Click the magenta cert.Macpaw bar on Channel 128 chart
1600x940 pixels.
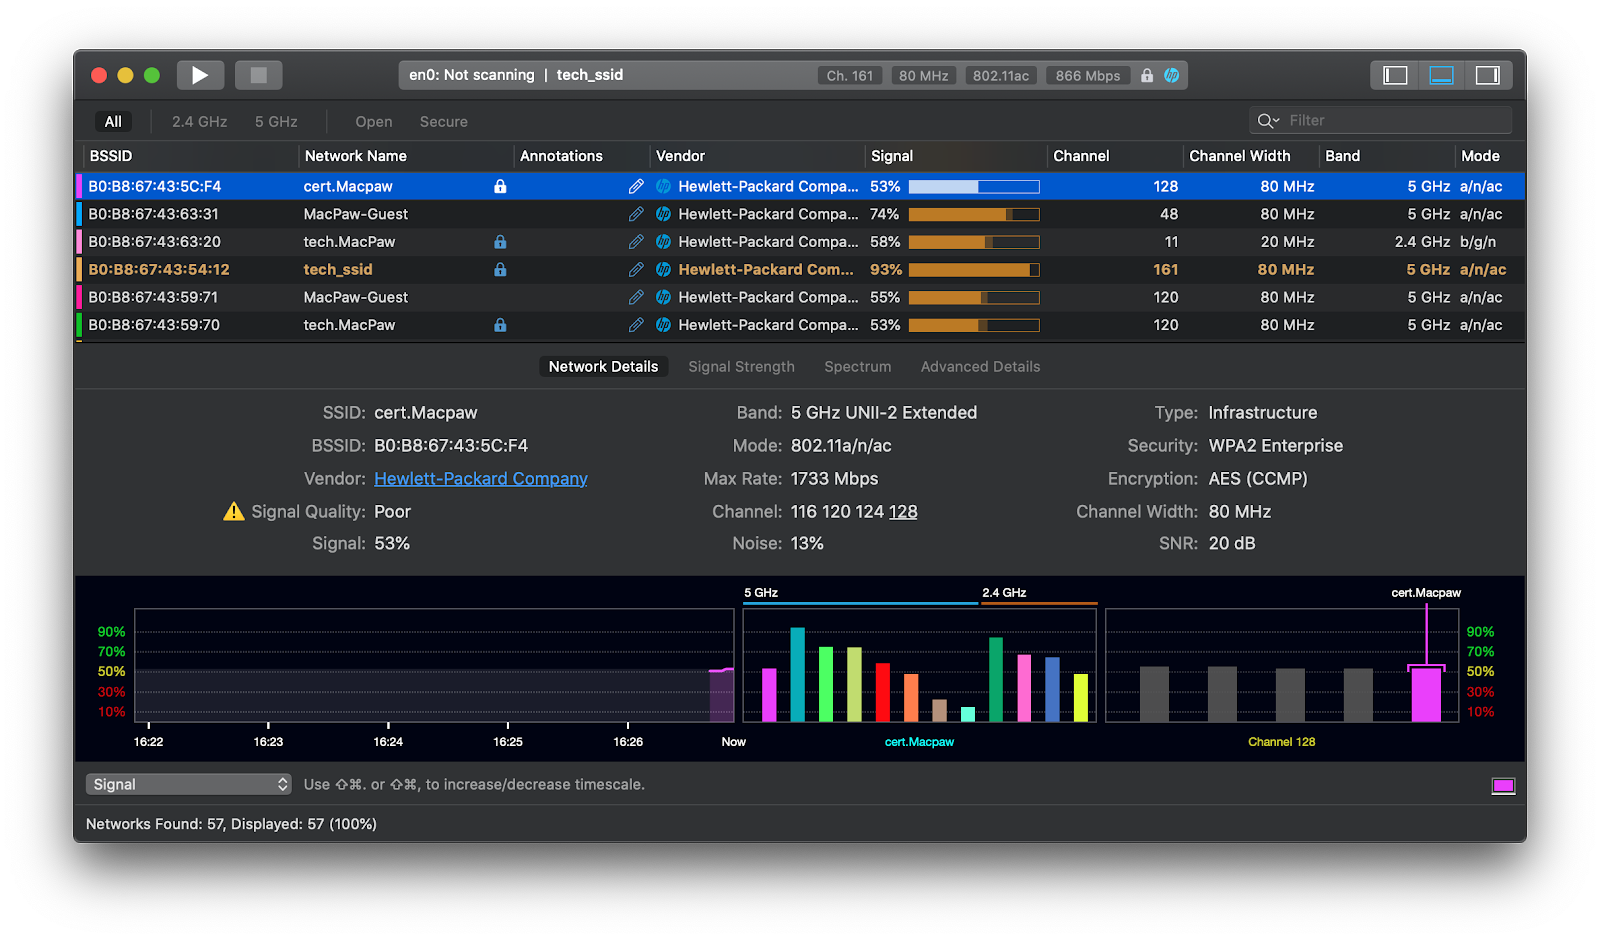tap(1426, 694)
